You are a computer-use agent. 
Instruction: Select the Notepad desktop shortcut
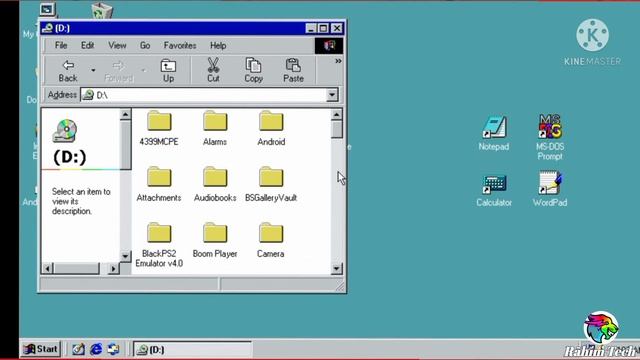(493, 133)
